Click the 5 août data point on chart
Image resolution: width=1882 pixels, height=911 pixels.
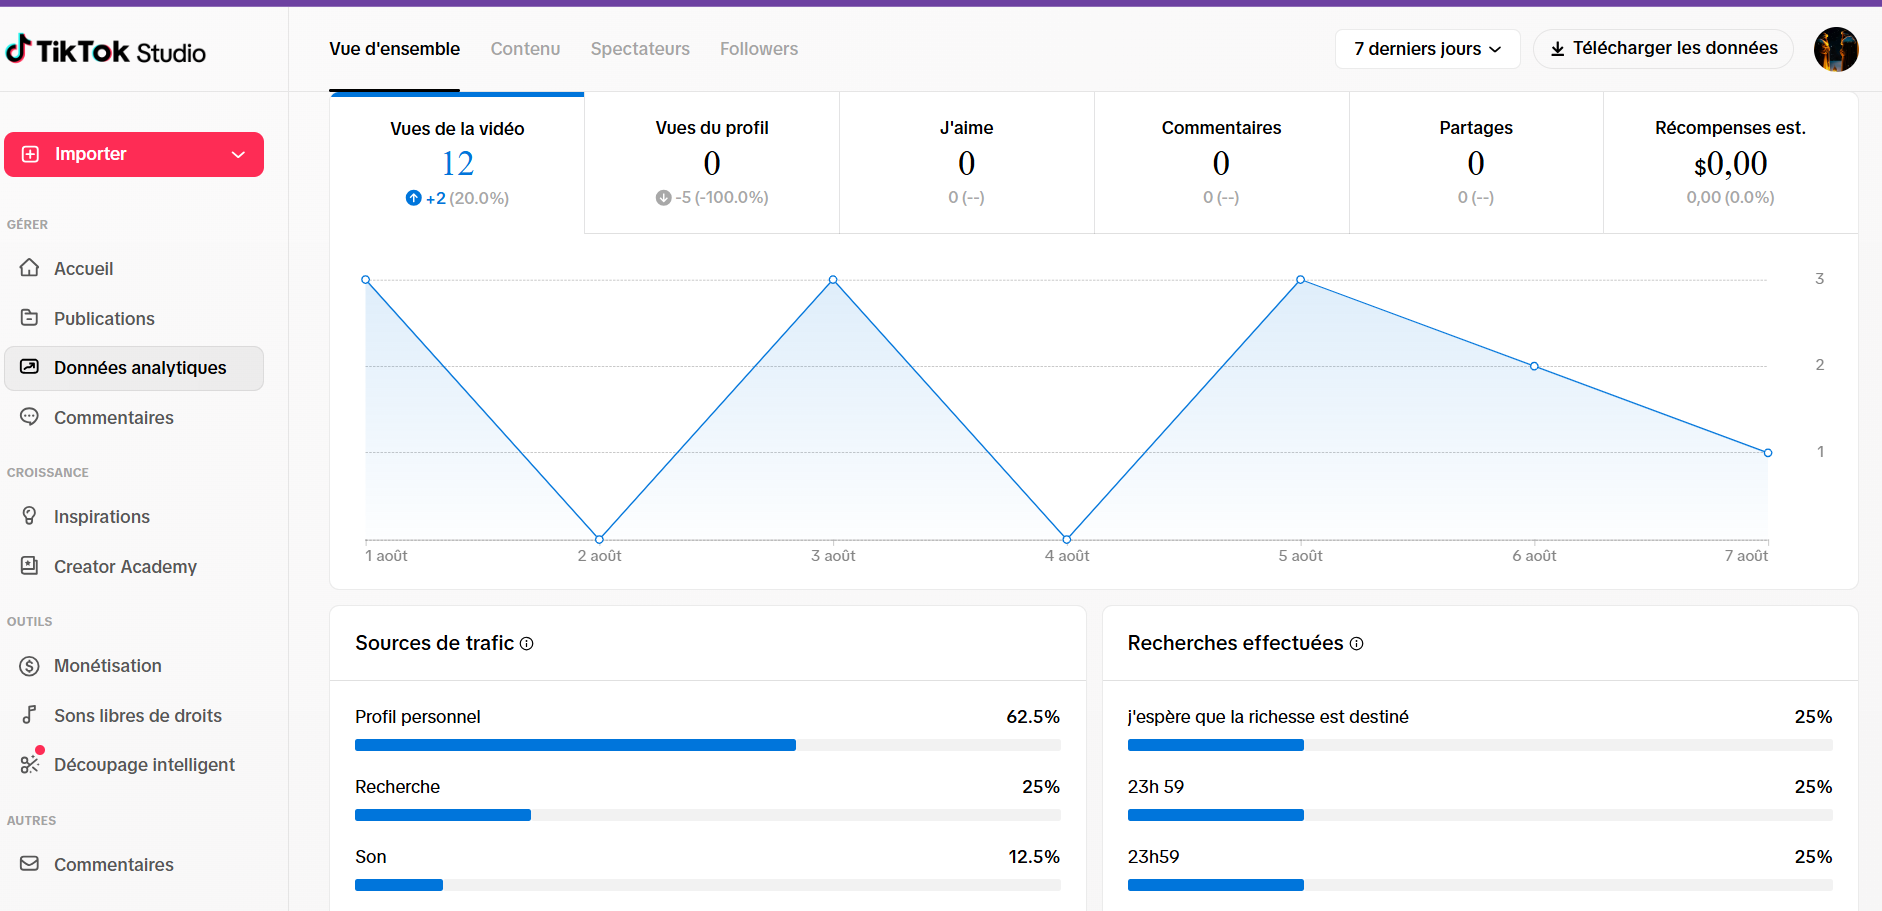click(x=1300, y=280)
